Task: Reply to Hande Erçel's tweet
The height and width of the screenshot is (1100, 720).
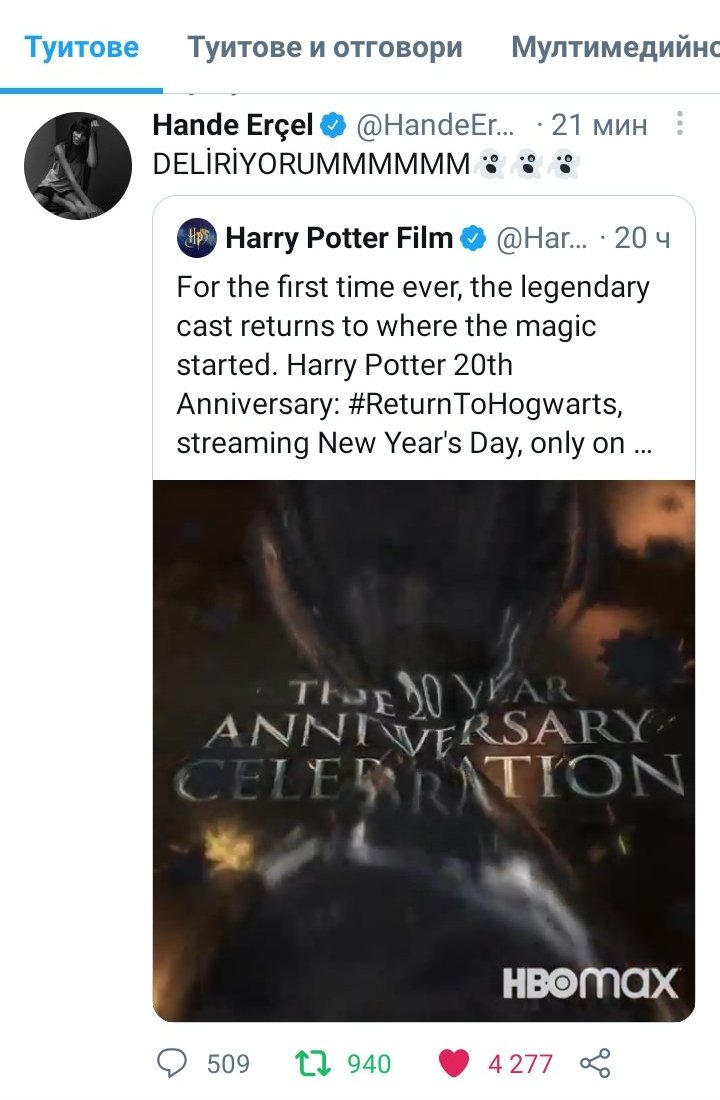Action: click(x=174, y=1063)
